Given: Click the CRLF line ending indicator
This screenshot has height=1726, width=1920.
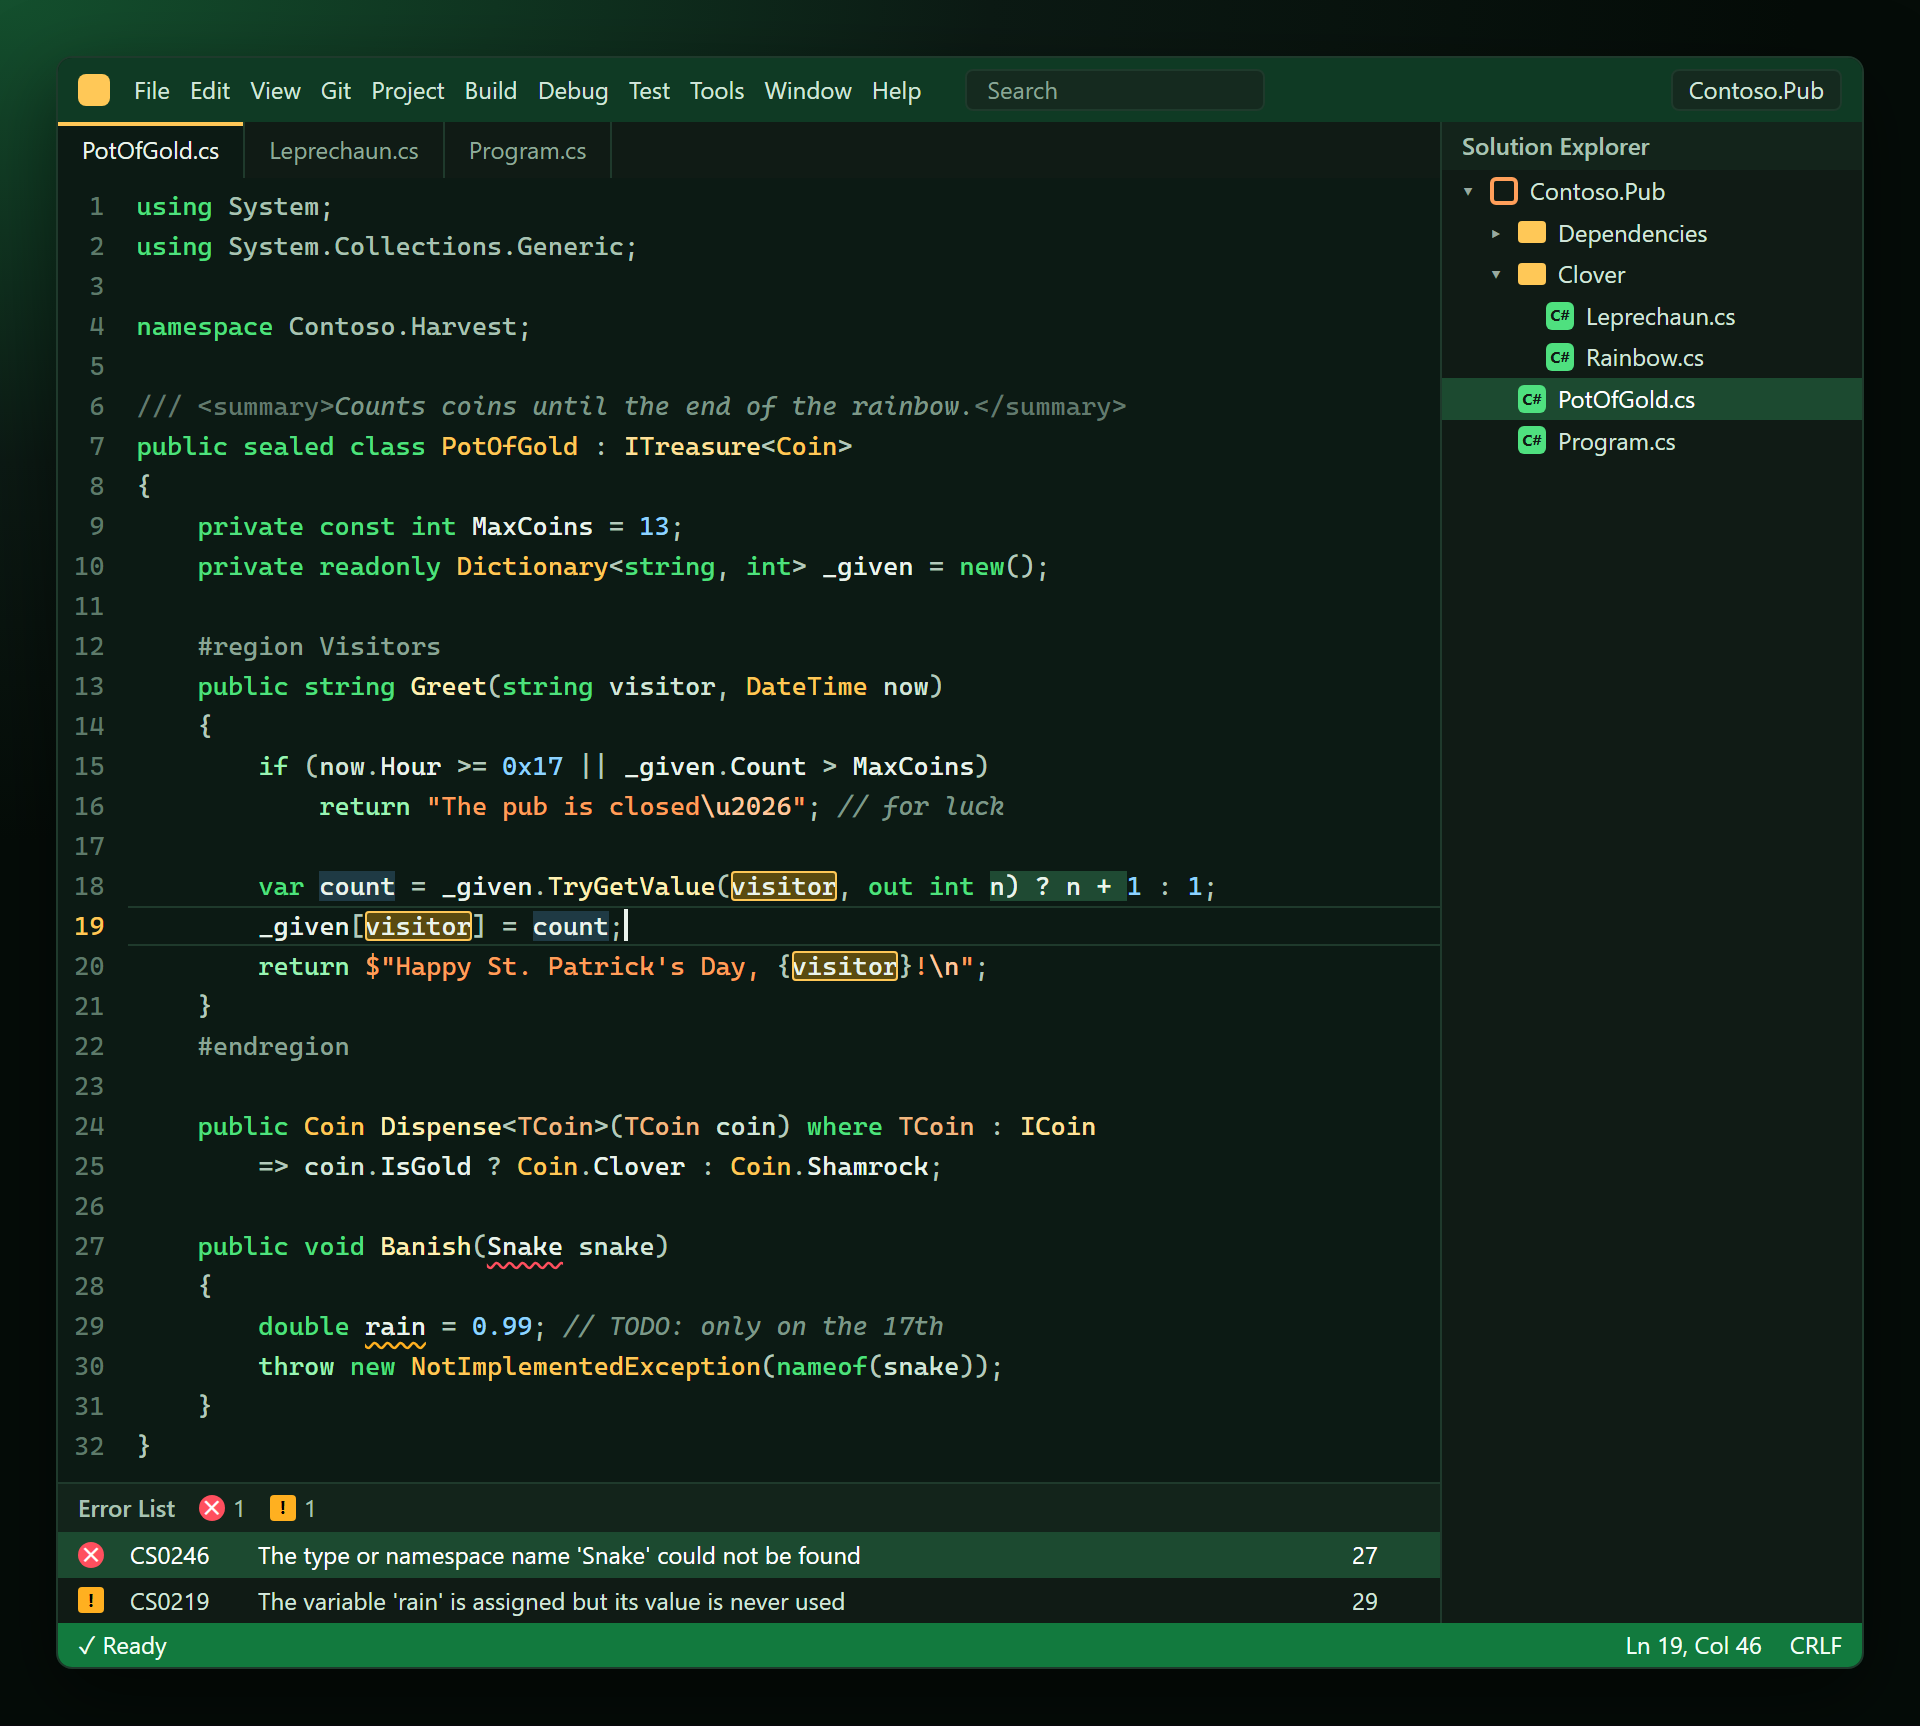Looking at the screenshot, I should point(1815,1646).
